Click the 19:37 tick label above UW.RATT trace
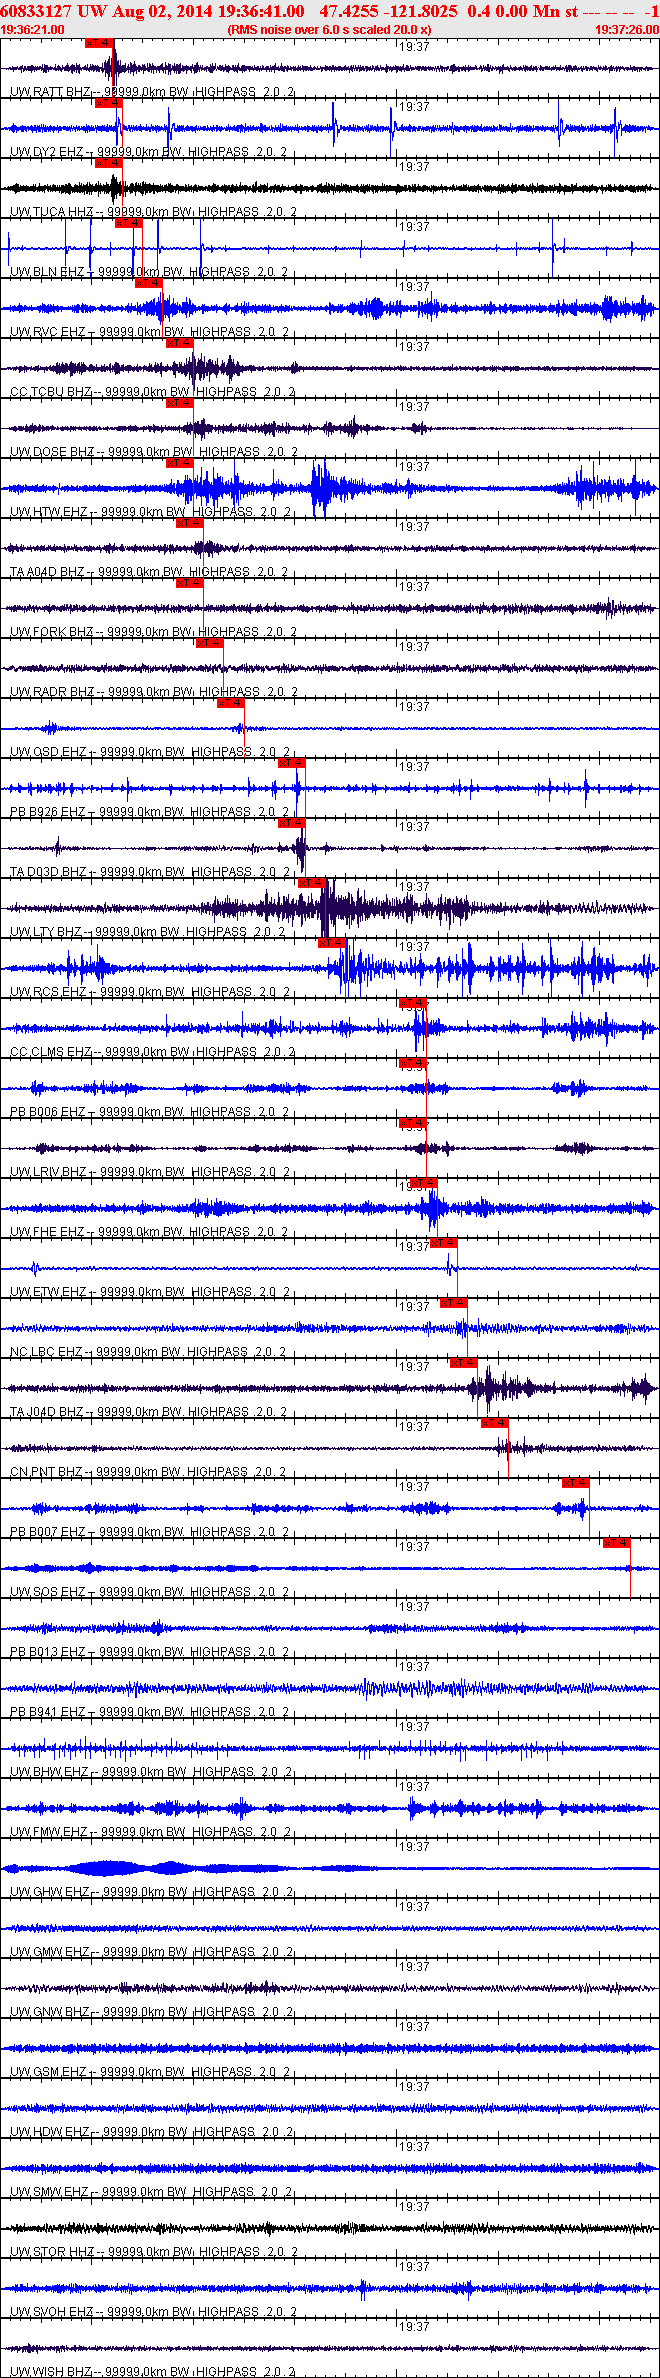Image resolution: width=660 pixels, height=2378 pixels. pos(414,47)
